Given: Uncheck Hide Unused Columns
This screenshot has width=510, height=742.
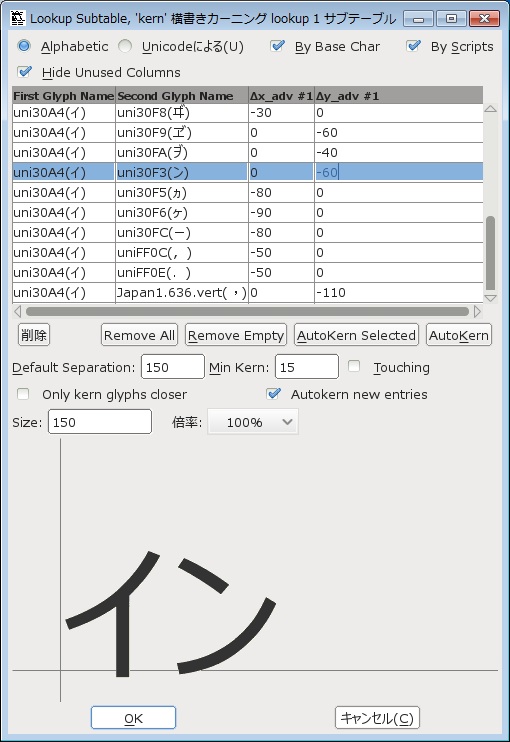Looking at the screenshot, I should pyautogui.click(x=24, y=72).
